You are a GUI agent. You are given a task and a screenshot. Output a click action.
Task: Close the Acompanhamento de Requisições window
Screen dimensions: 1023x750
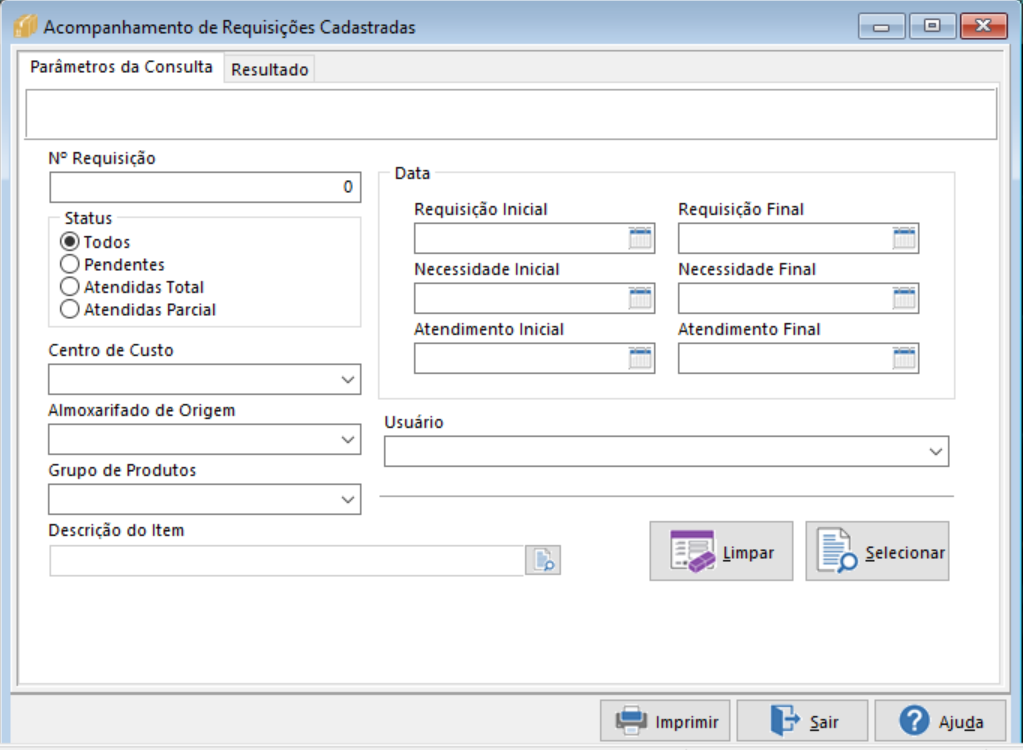pyautogui.click(x=984, y=26)
